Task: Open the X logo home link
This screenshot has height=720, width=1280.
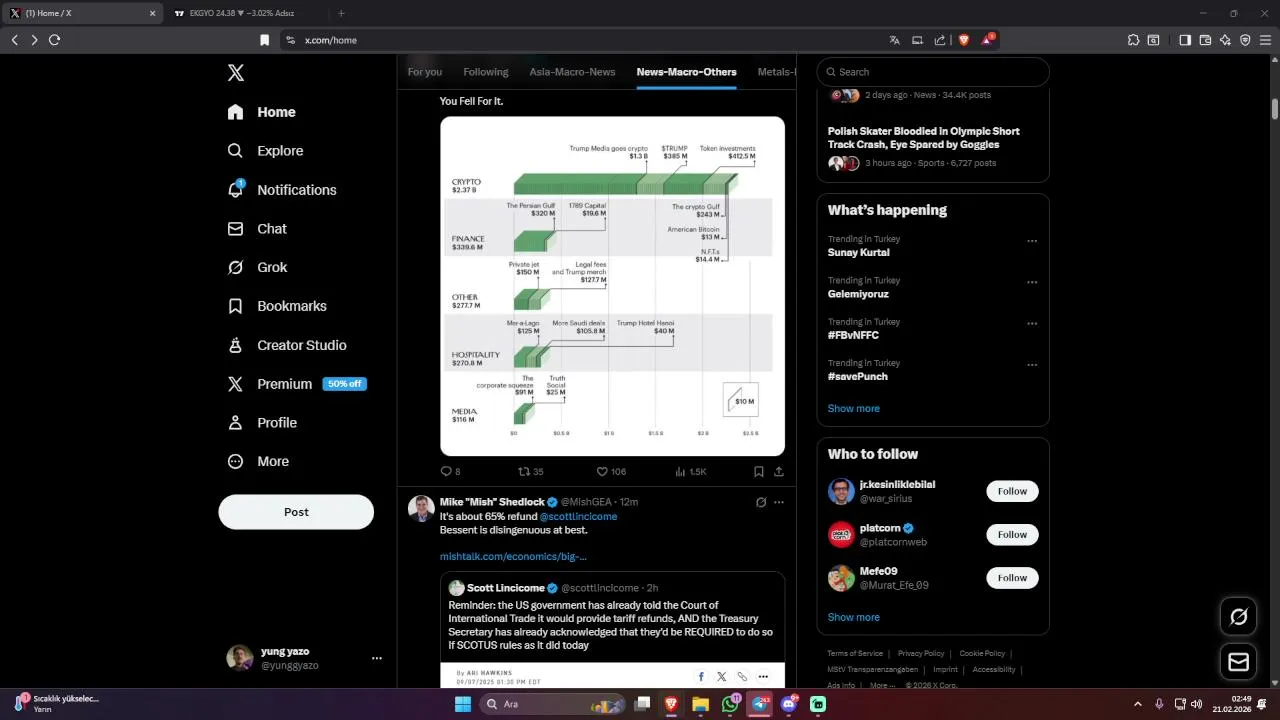Action: click(x=235, y=72)
